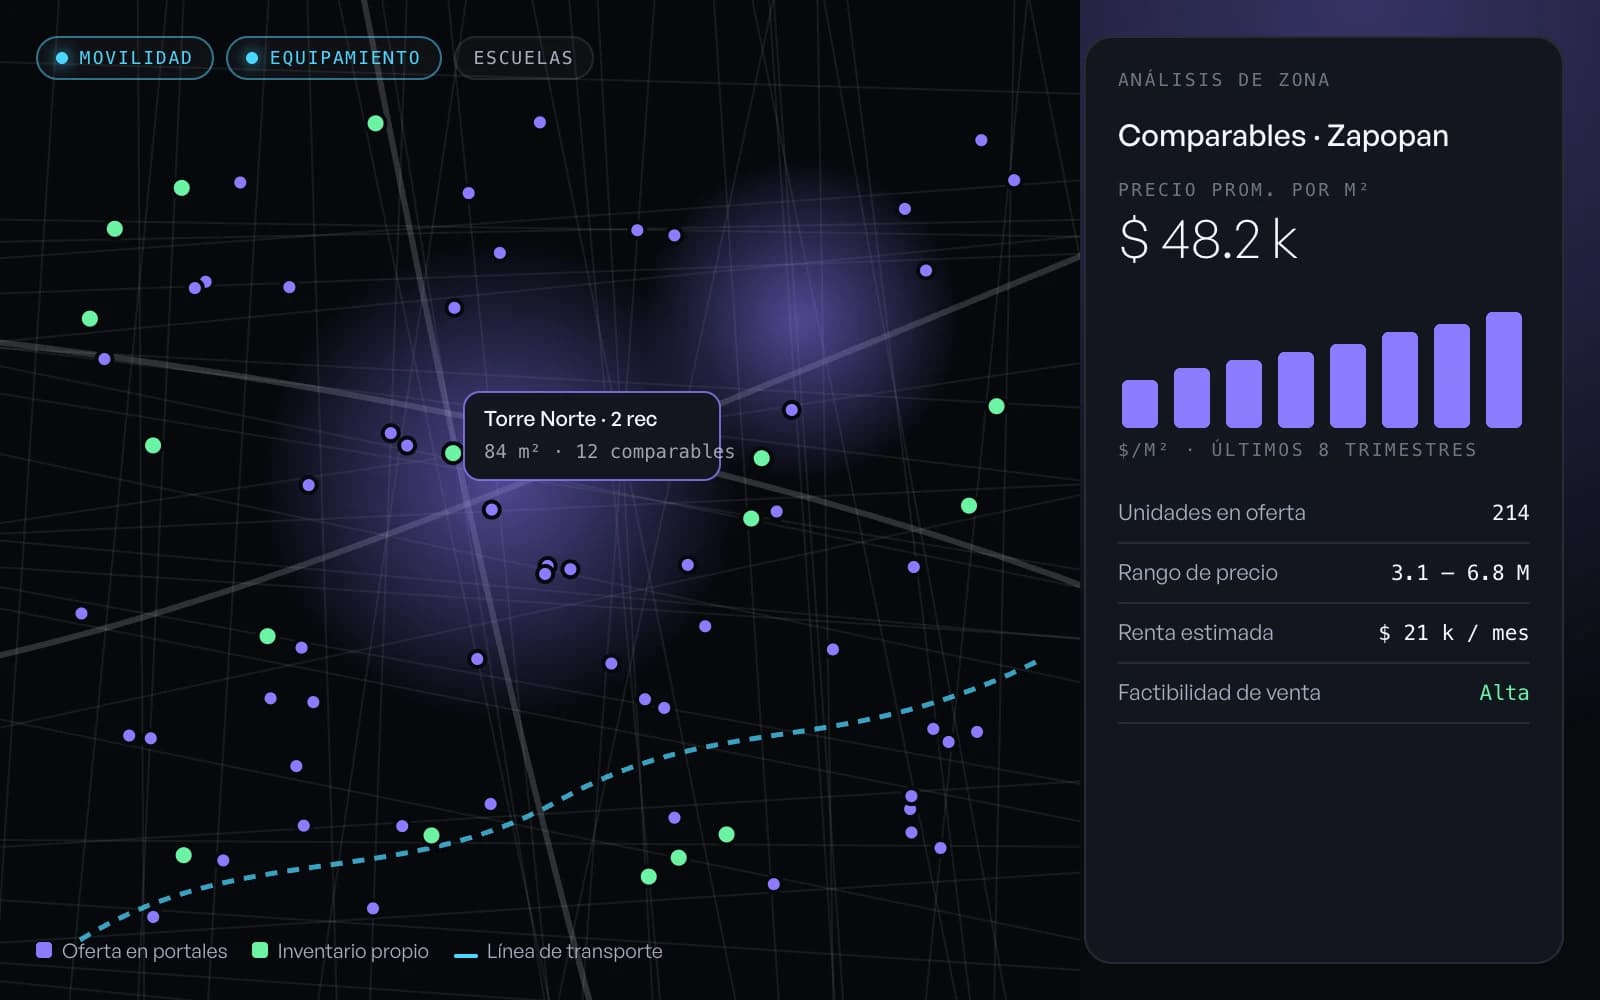Viewport: 1600px width, 1000px height.
Task: Enable the Escuelas layer chip
Action: [524, 58]
